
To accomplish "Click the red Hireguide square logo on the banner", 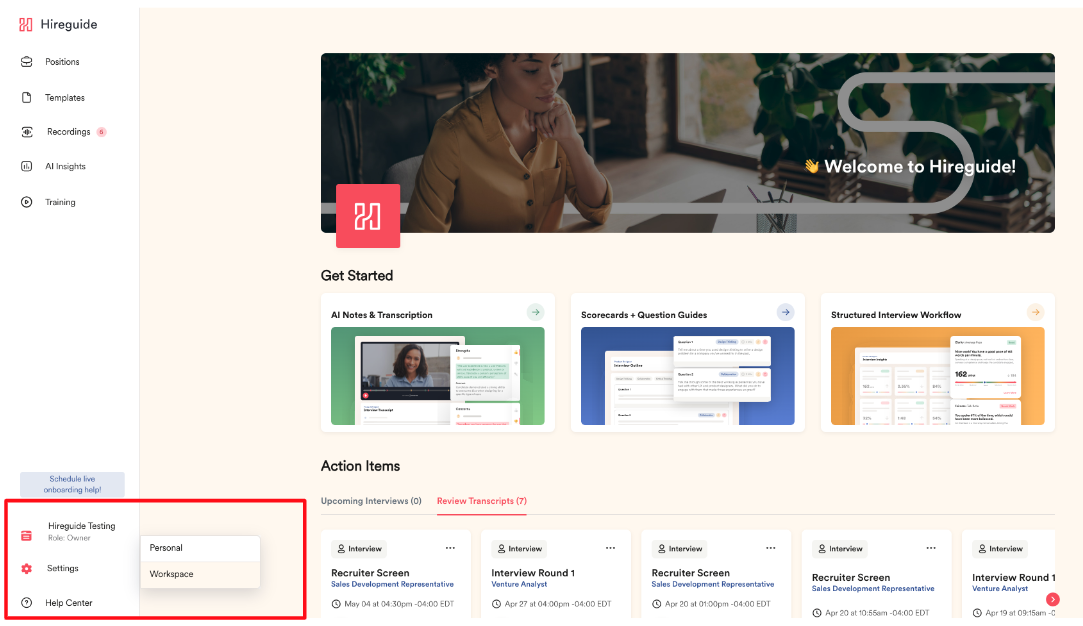I will 367,216.
